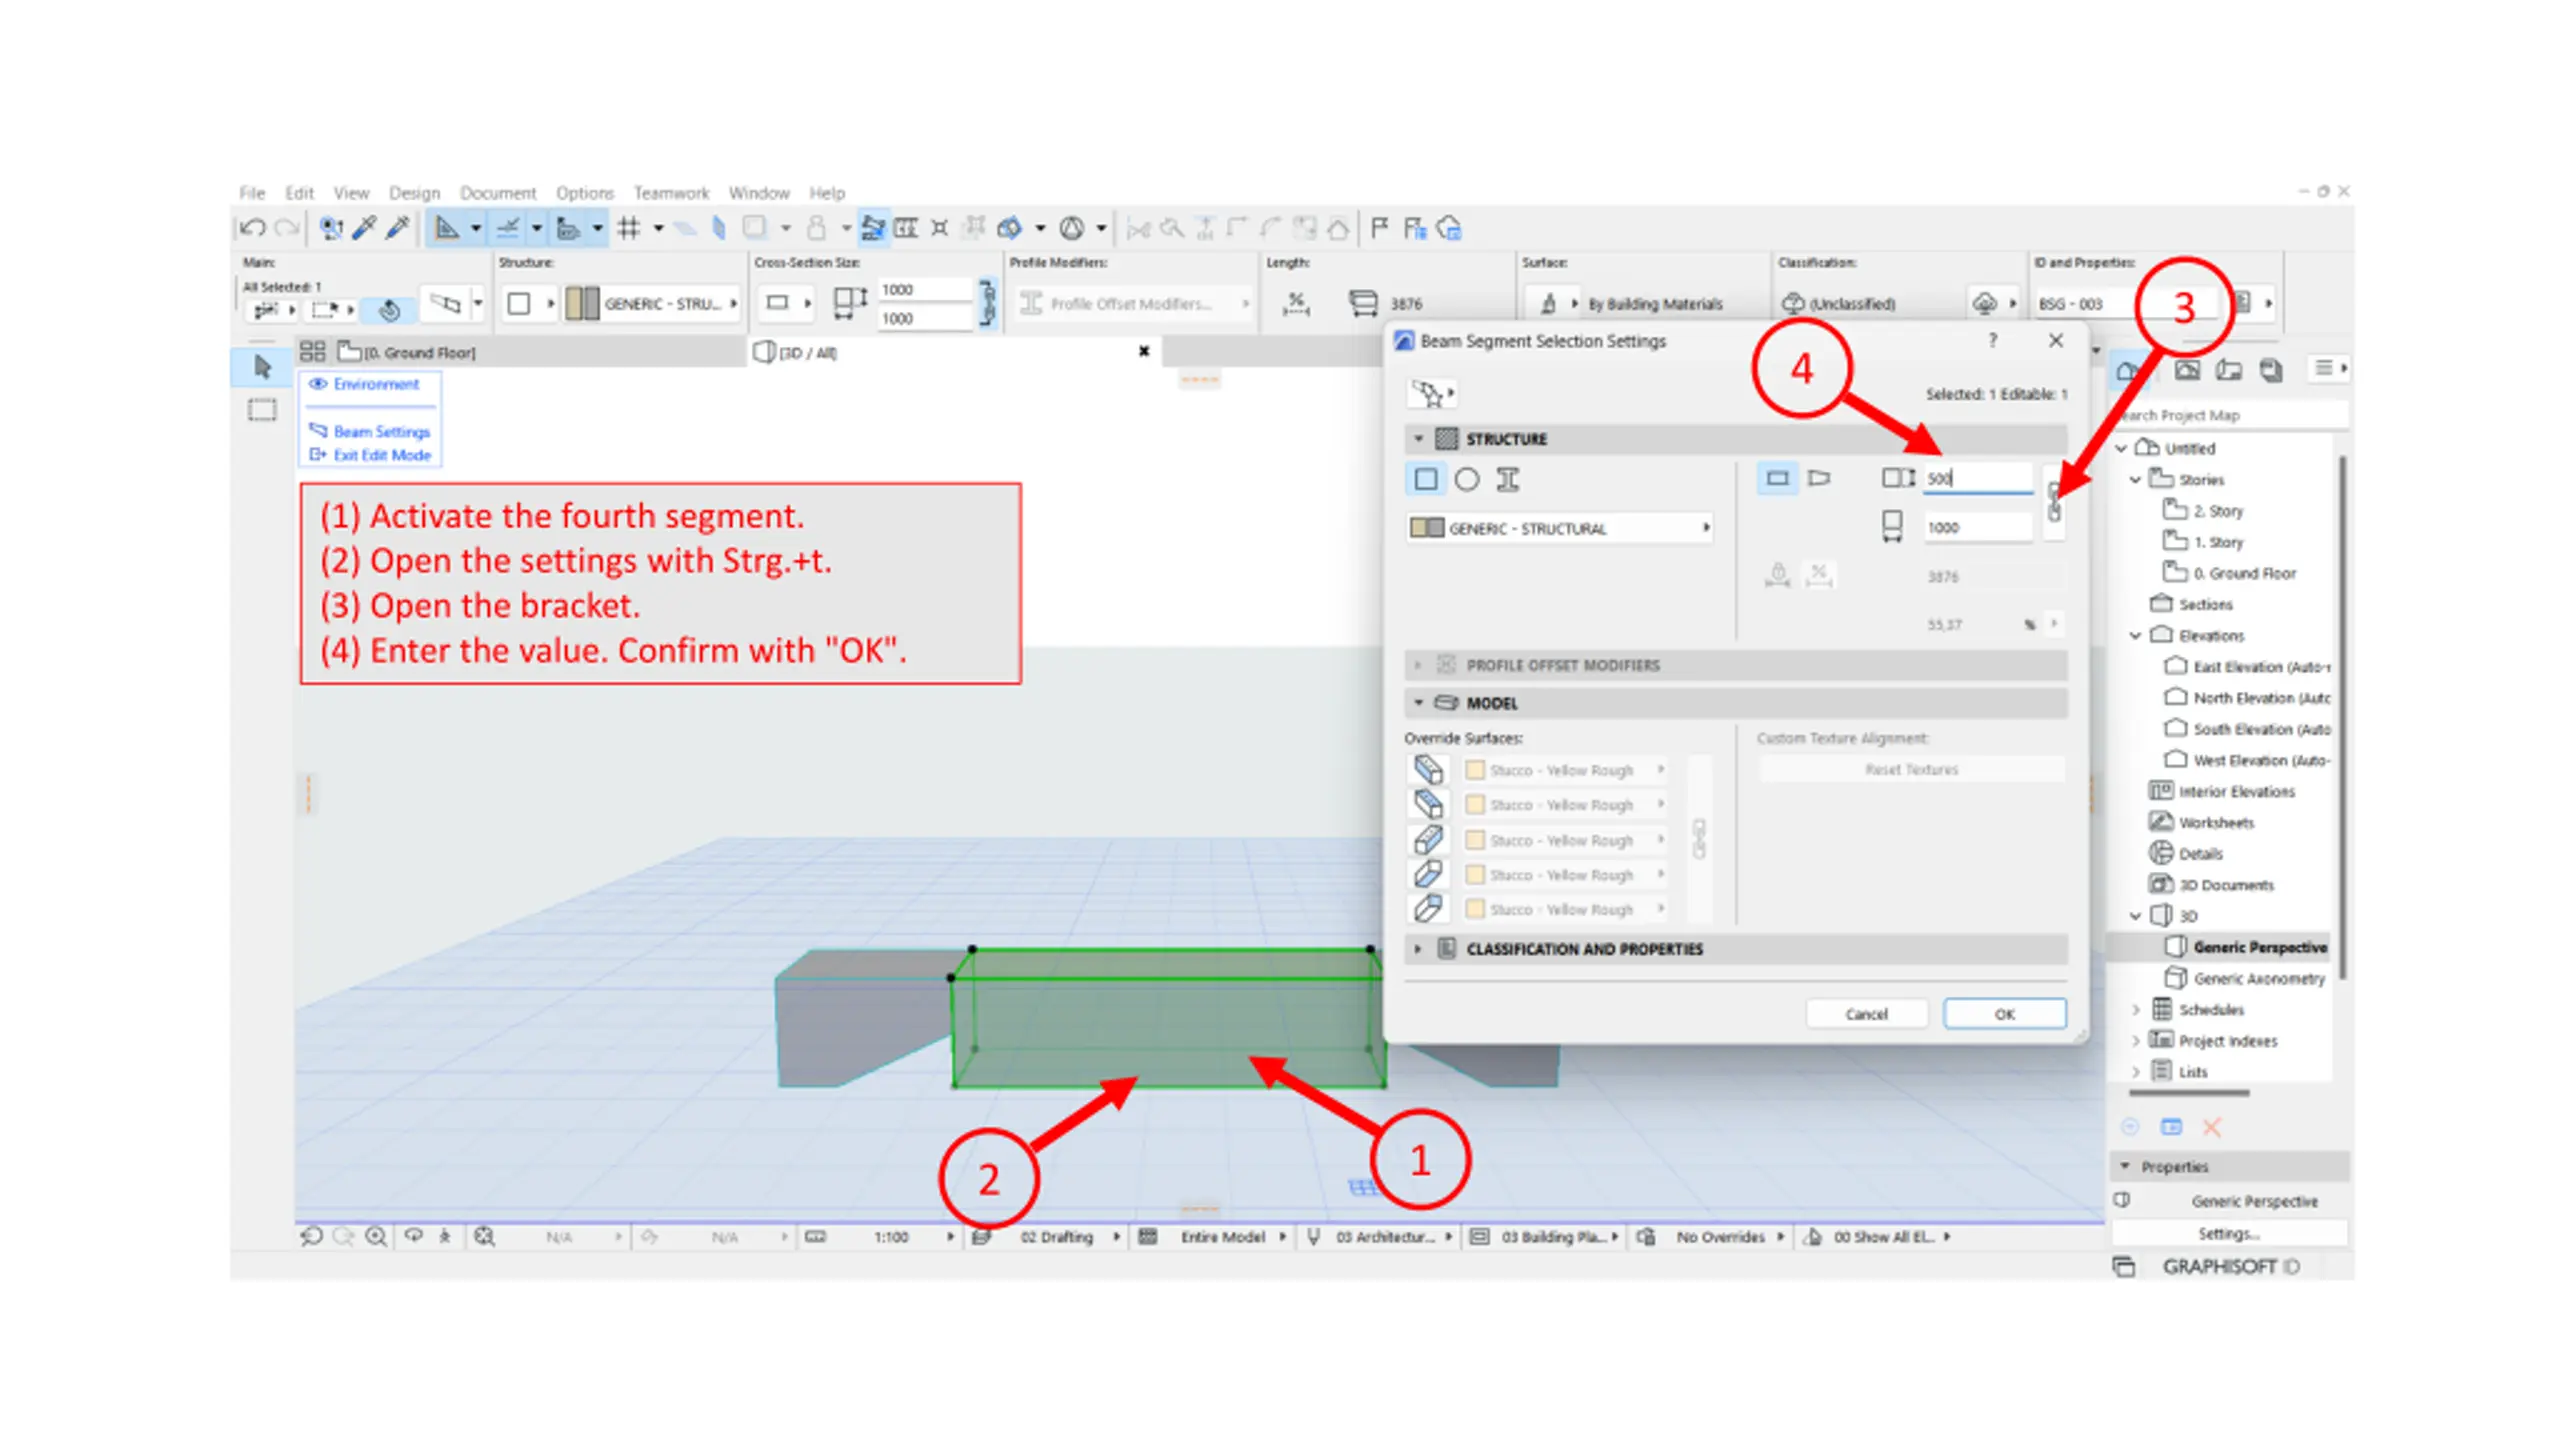The width and height of the screenshot is (2560, 1440).
Task: Click the Search Project Map field
Action: pos(2229,415)
